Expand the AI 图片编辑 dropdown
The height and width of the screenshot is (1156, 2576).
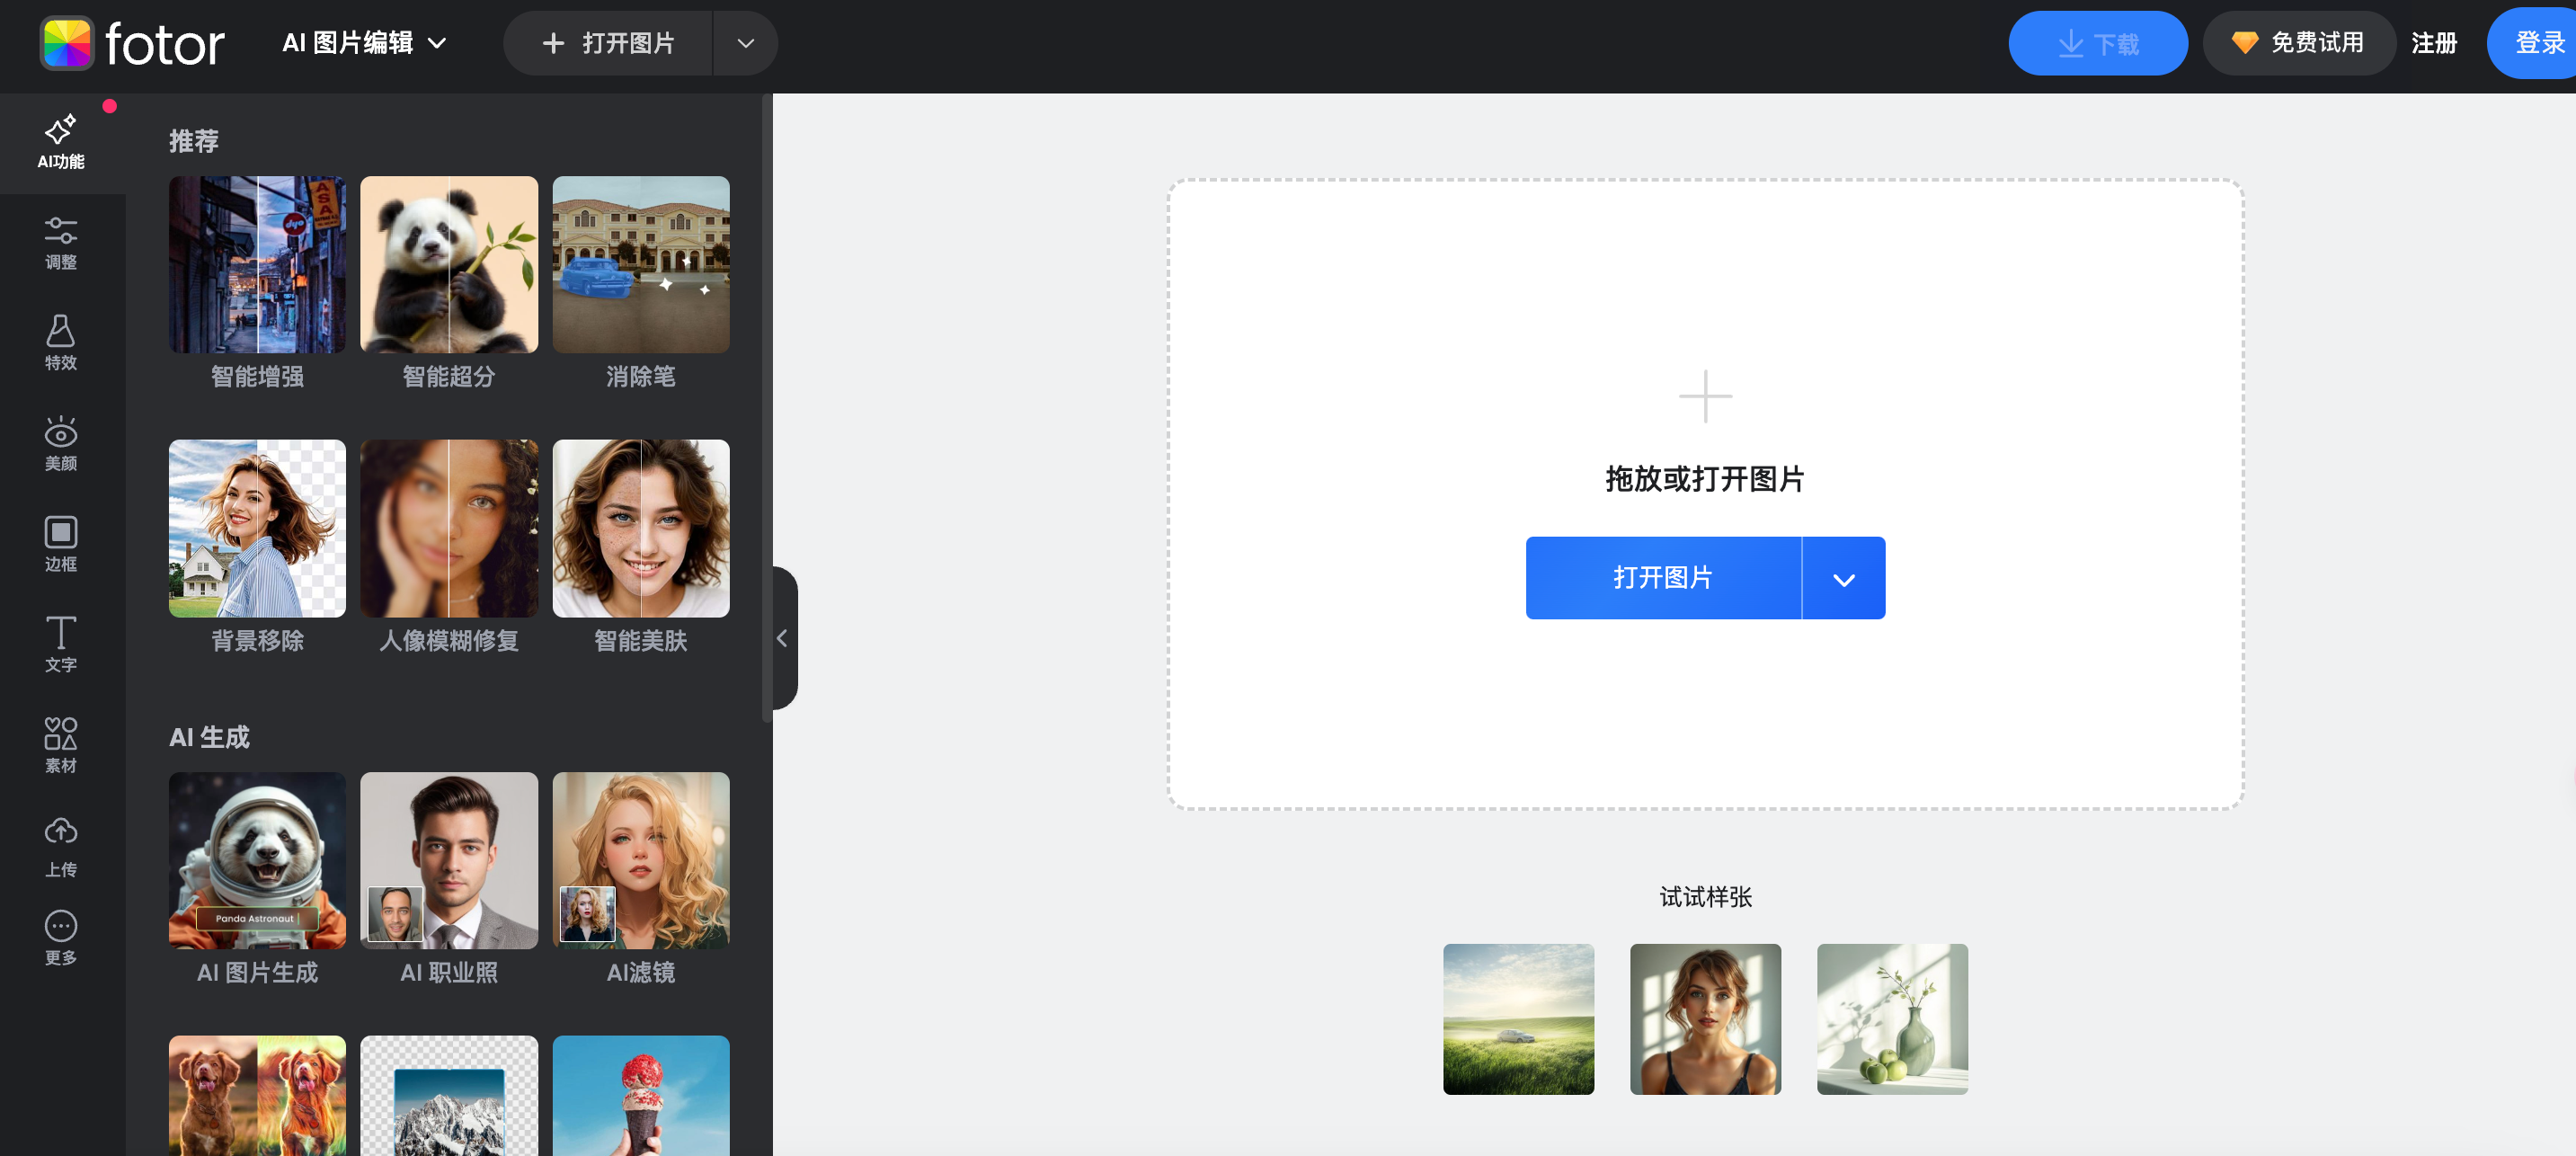(x=364, y=43)
